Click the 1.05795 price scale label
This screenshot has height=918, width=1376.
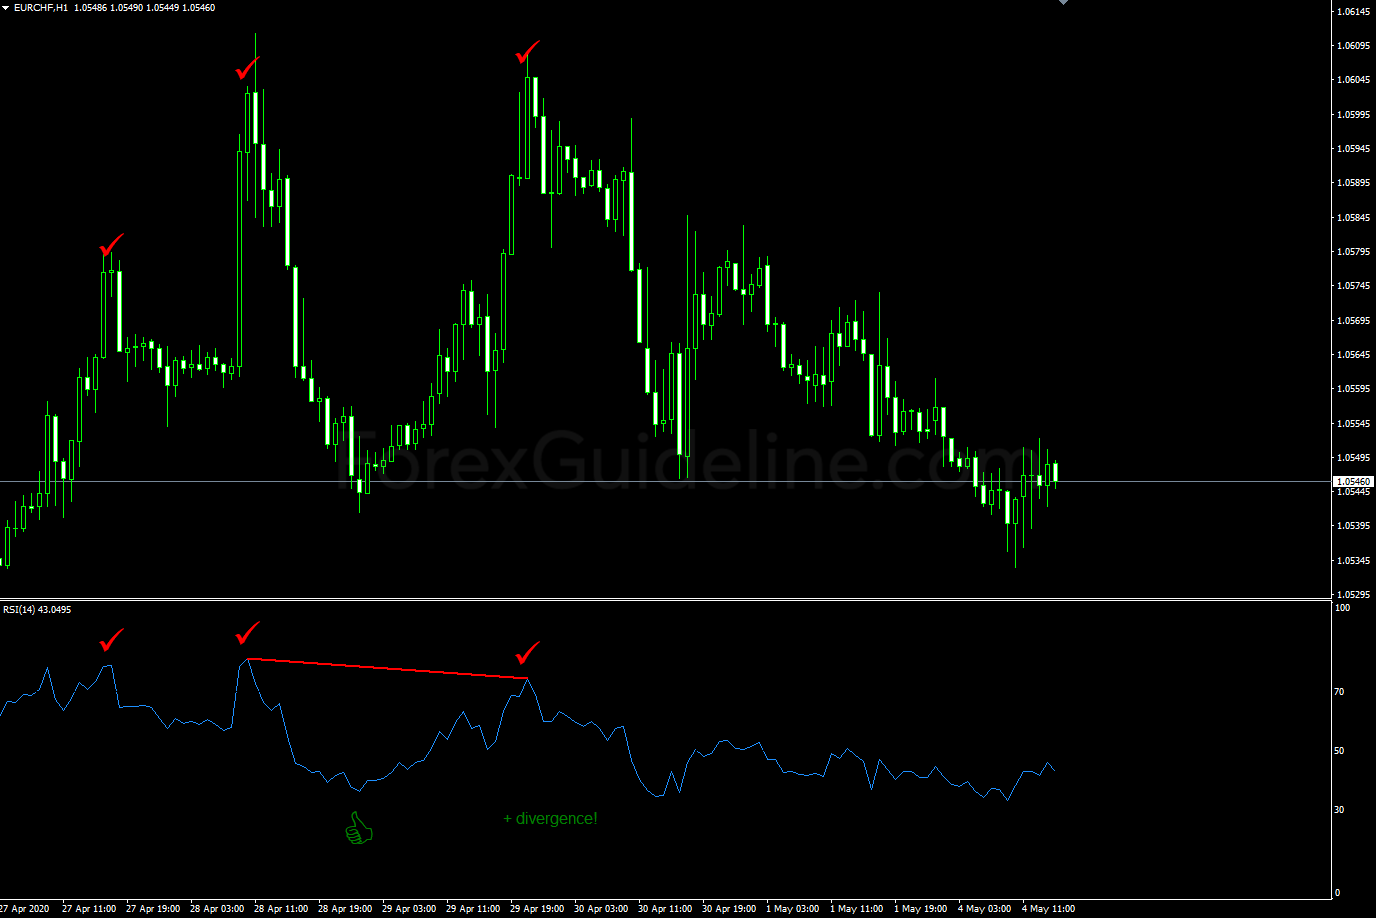coord(1353,252)
